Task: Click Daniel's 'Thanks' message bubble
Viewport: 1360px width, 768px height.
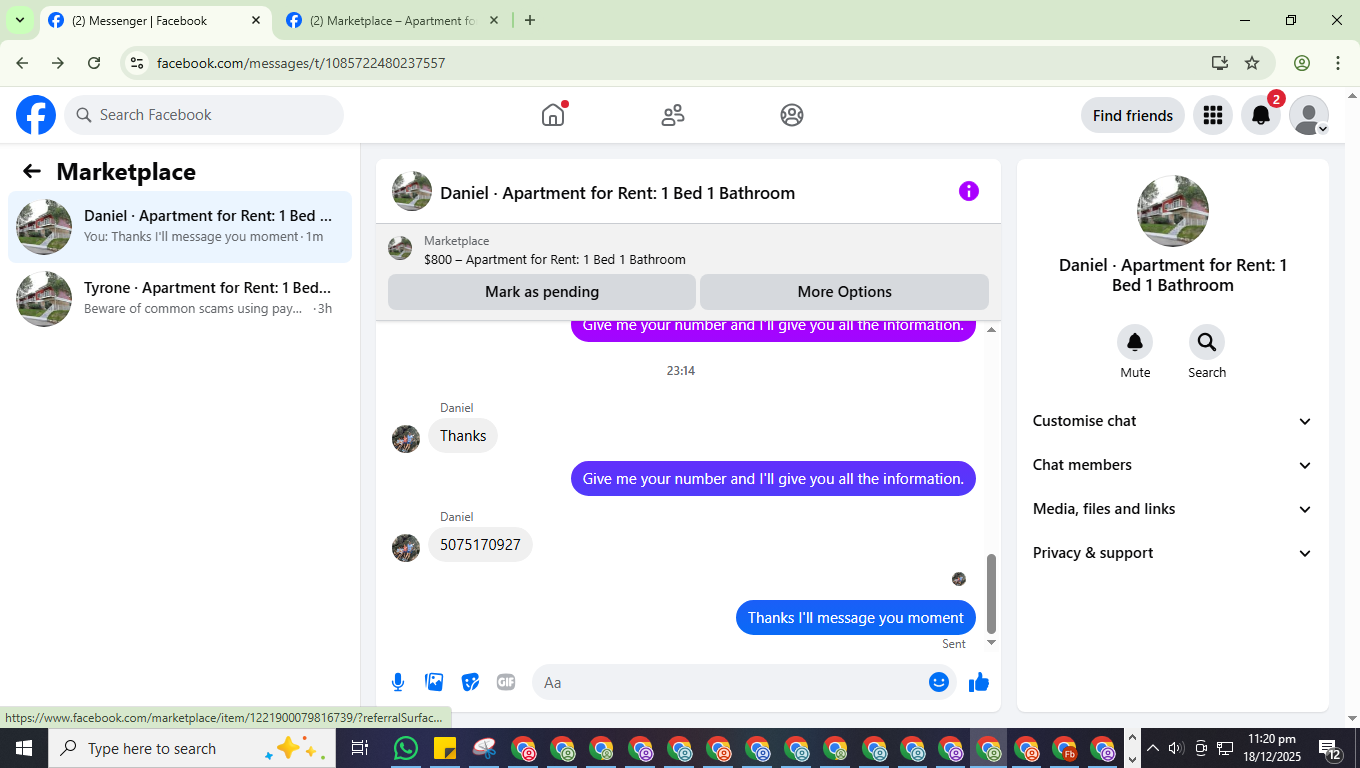Action: coord(463,436)
